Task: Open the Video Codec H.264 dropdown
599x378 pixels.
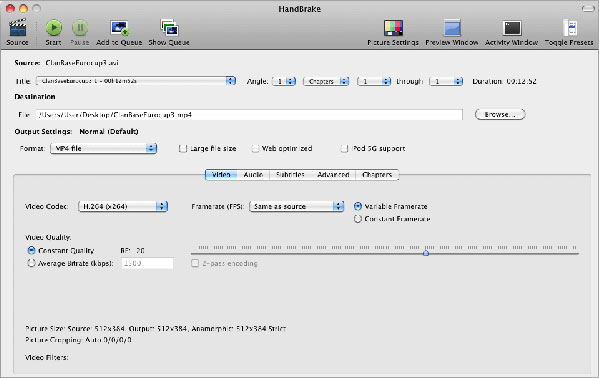Action: point(123,206)
